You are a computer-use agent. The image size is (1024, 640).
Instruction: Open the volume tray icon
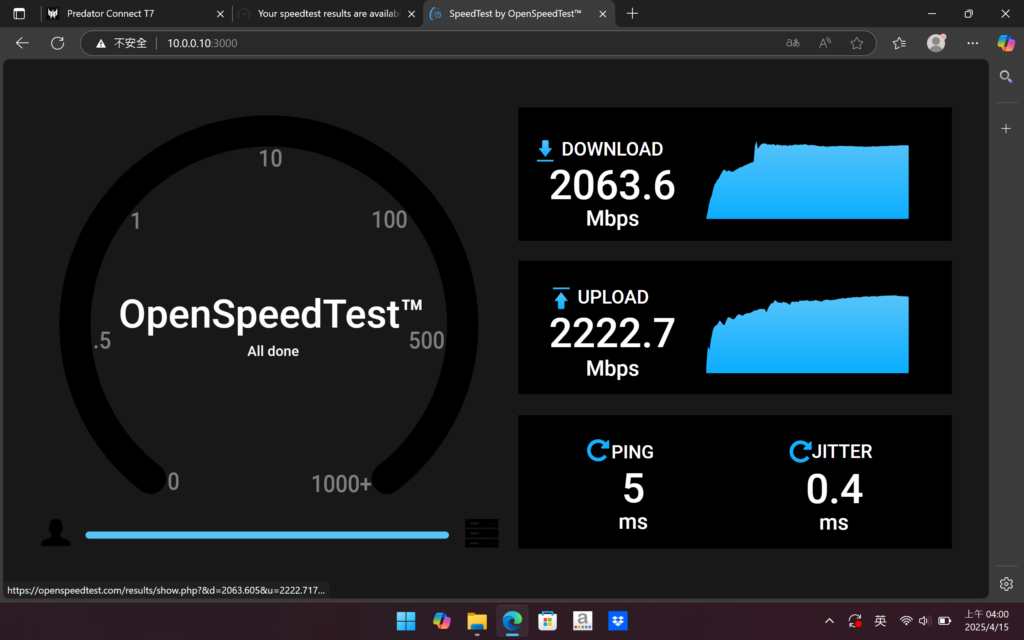click(x=924, y=620)
